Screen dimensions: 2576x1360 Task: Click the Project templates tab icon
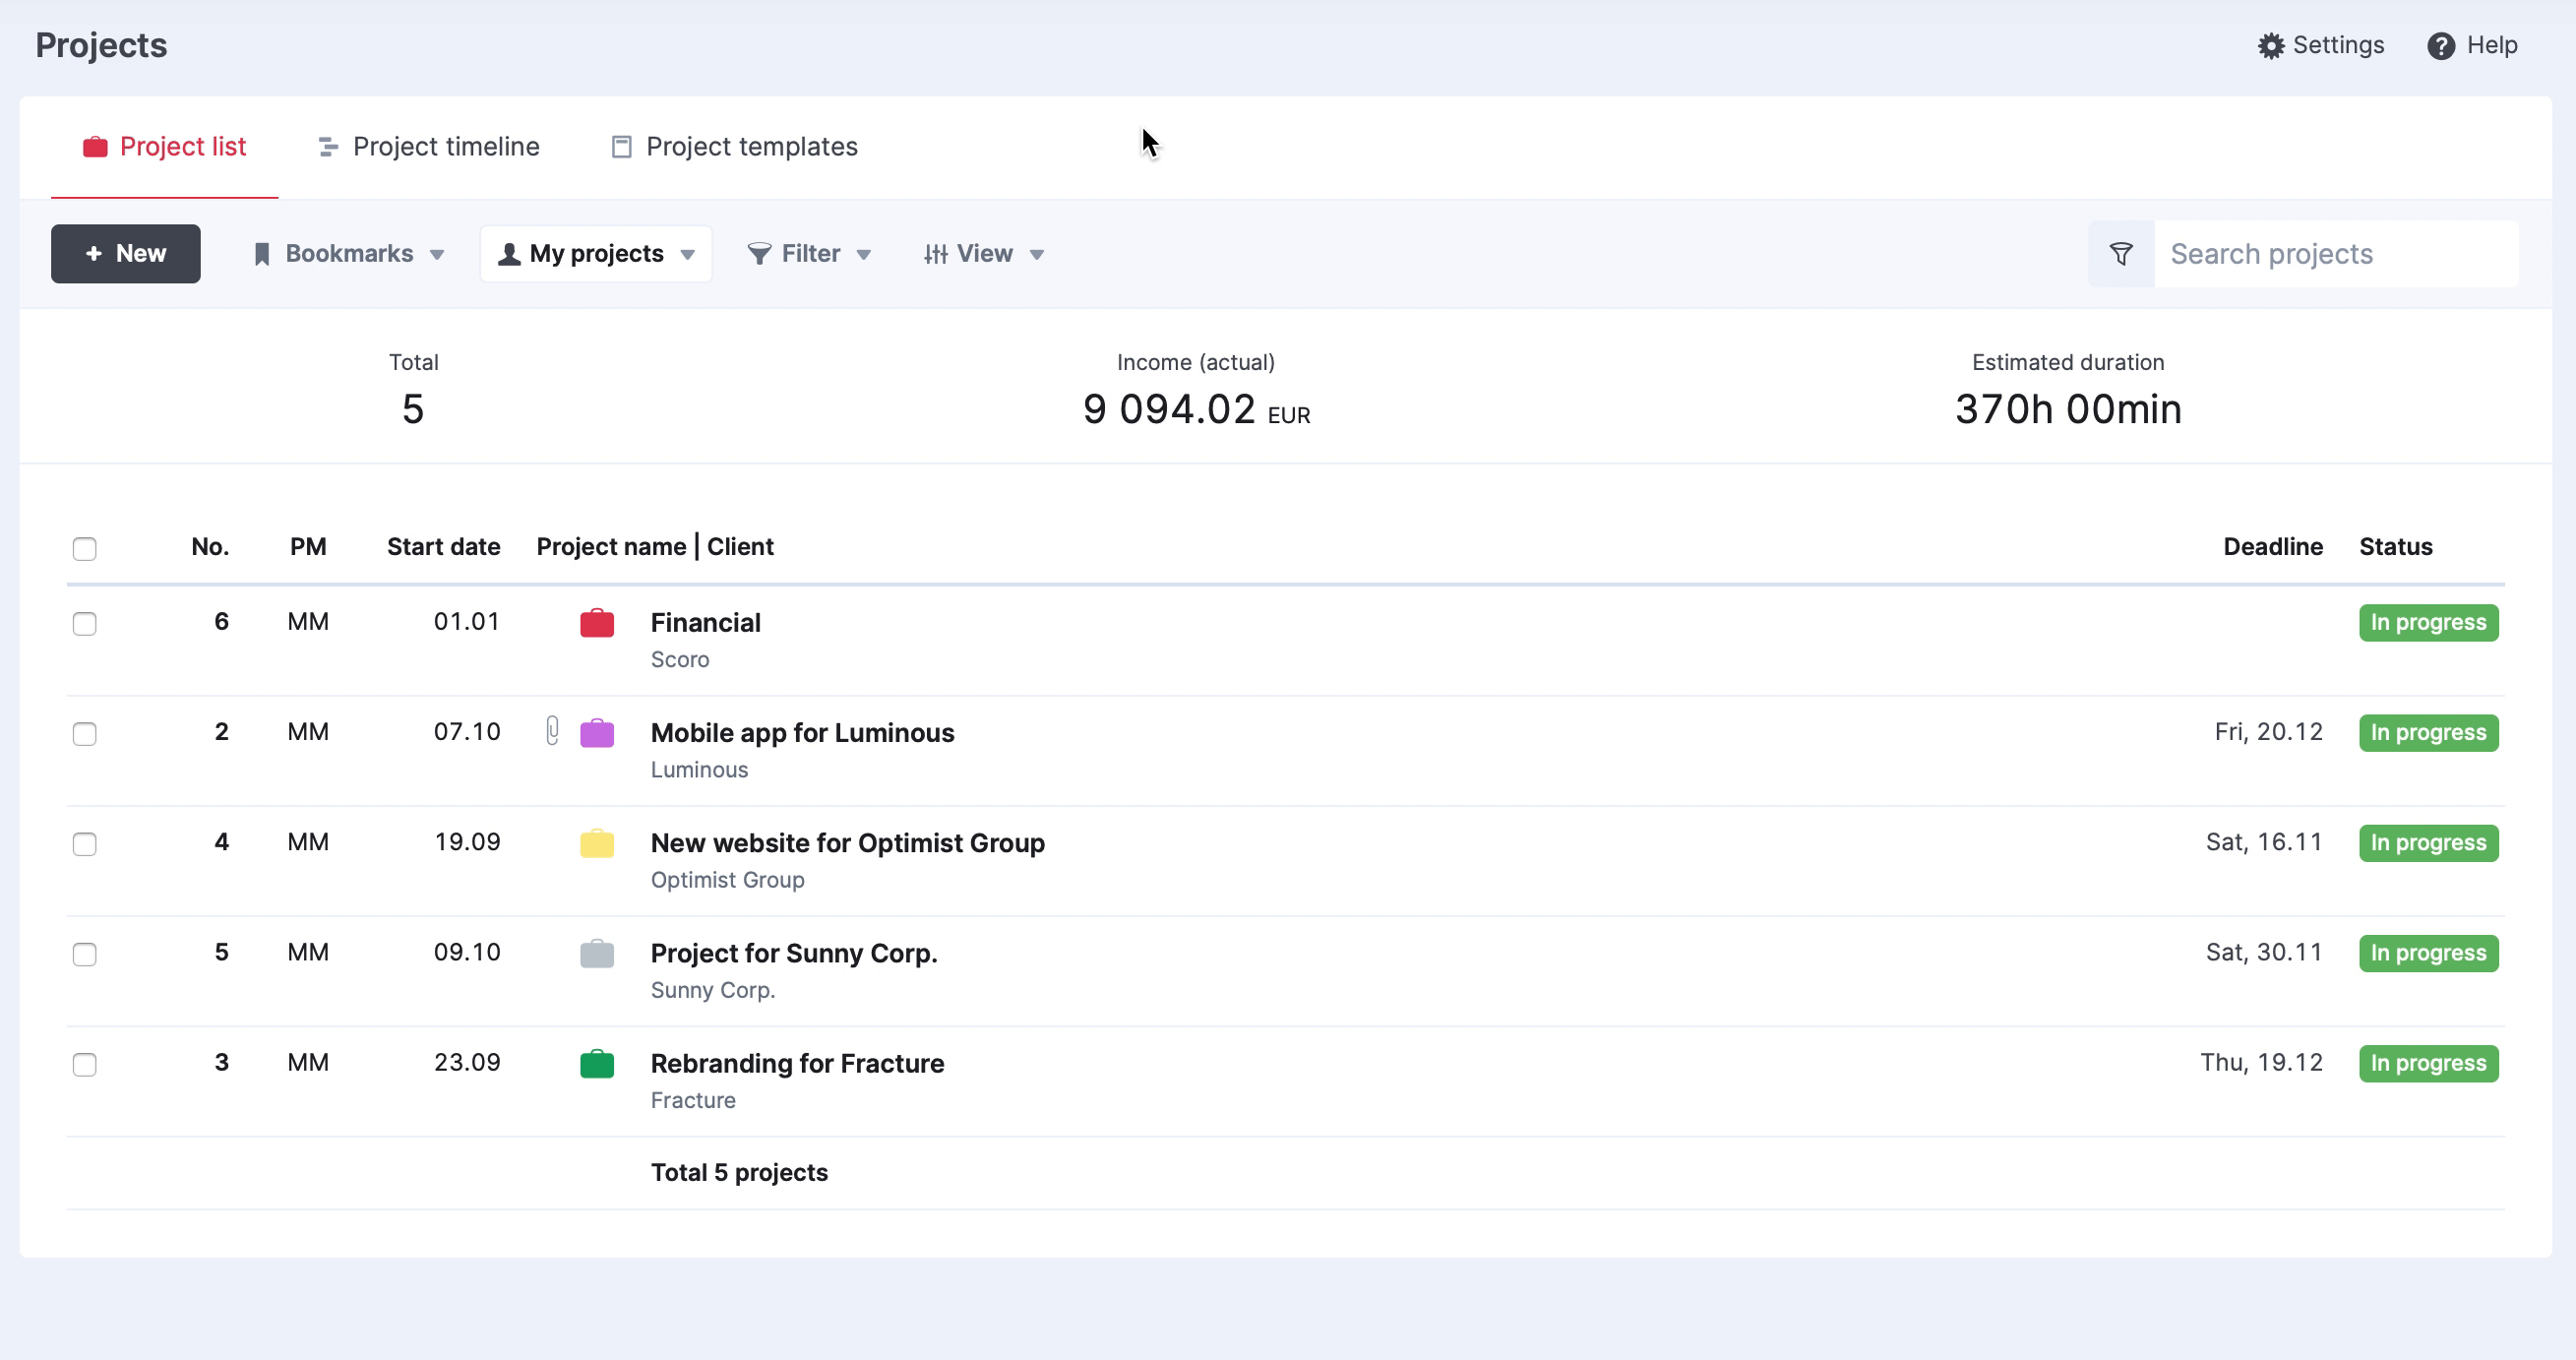[621, 147]
